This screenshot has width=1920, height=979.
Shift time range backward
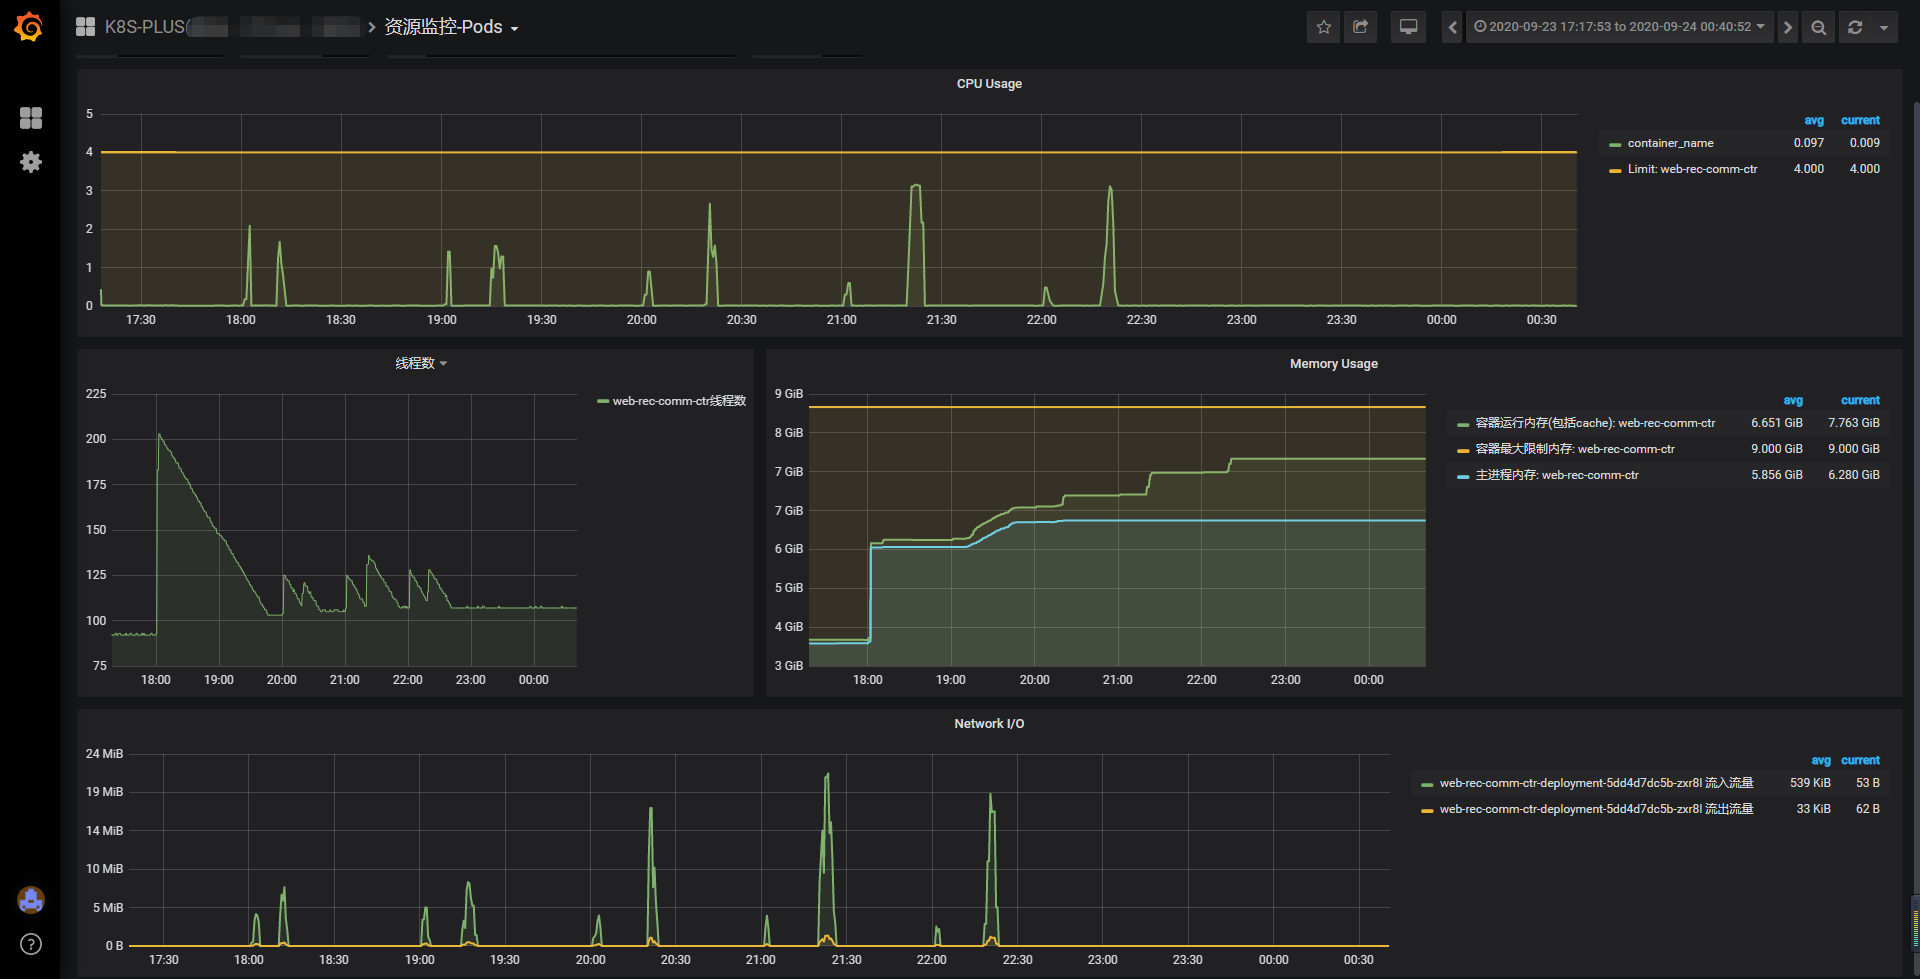coord(1453,27)
